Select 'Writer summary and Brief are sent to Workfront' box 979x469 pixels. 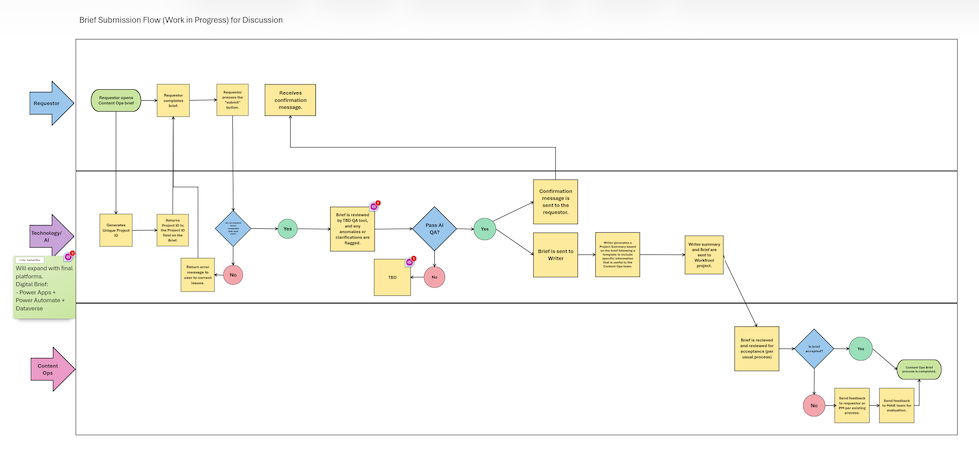(704, 254)
